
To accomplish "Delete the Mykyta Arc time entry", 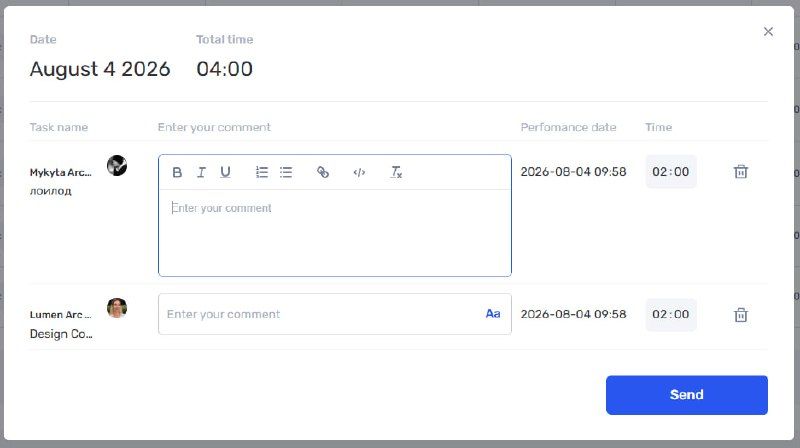I will 741,171.
